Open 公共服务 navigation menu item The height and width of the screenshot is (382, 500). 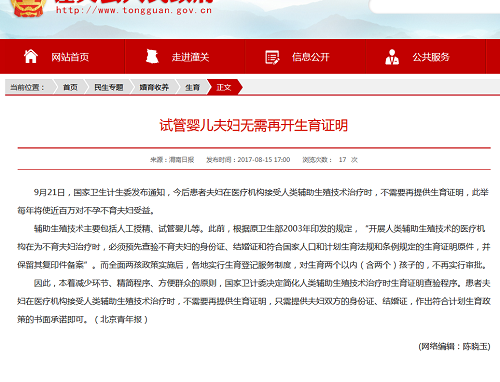[431, 57]
